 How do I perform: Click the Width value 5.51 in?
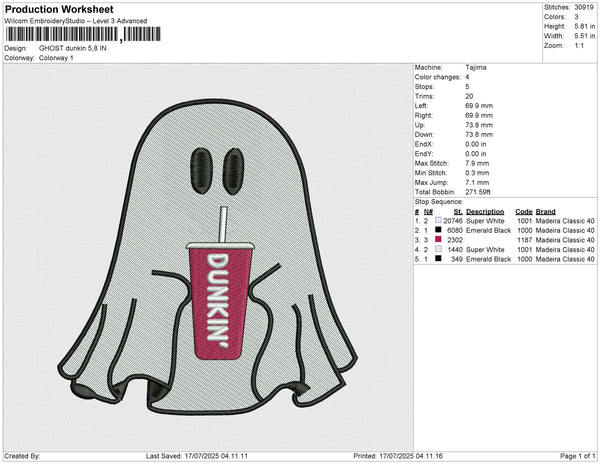(x=585, y=36)
